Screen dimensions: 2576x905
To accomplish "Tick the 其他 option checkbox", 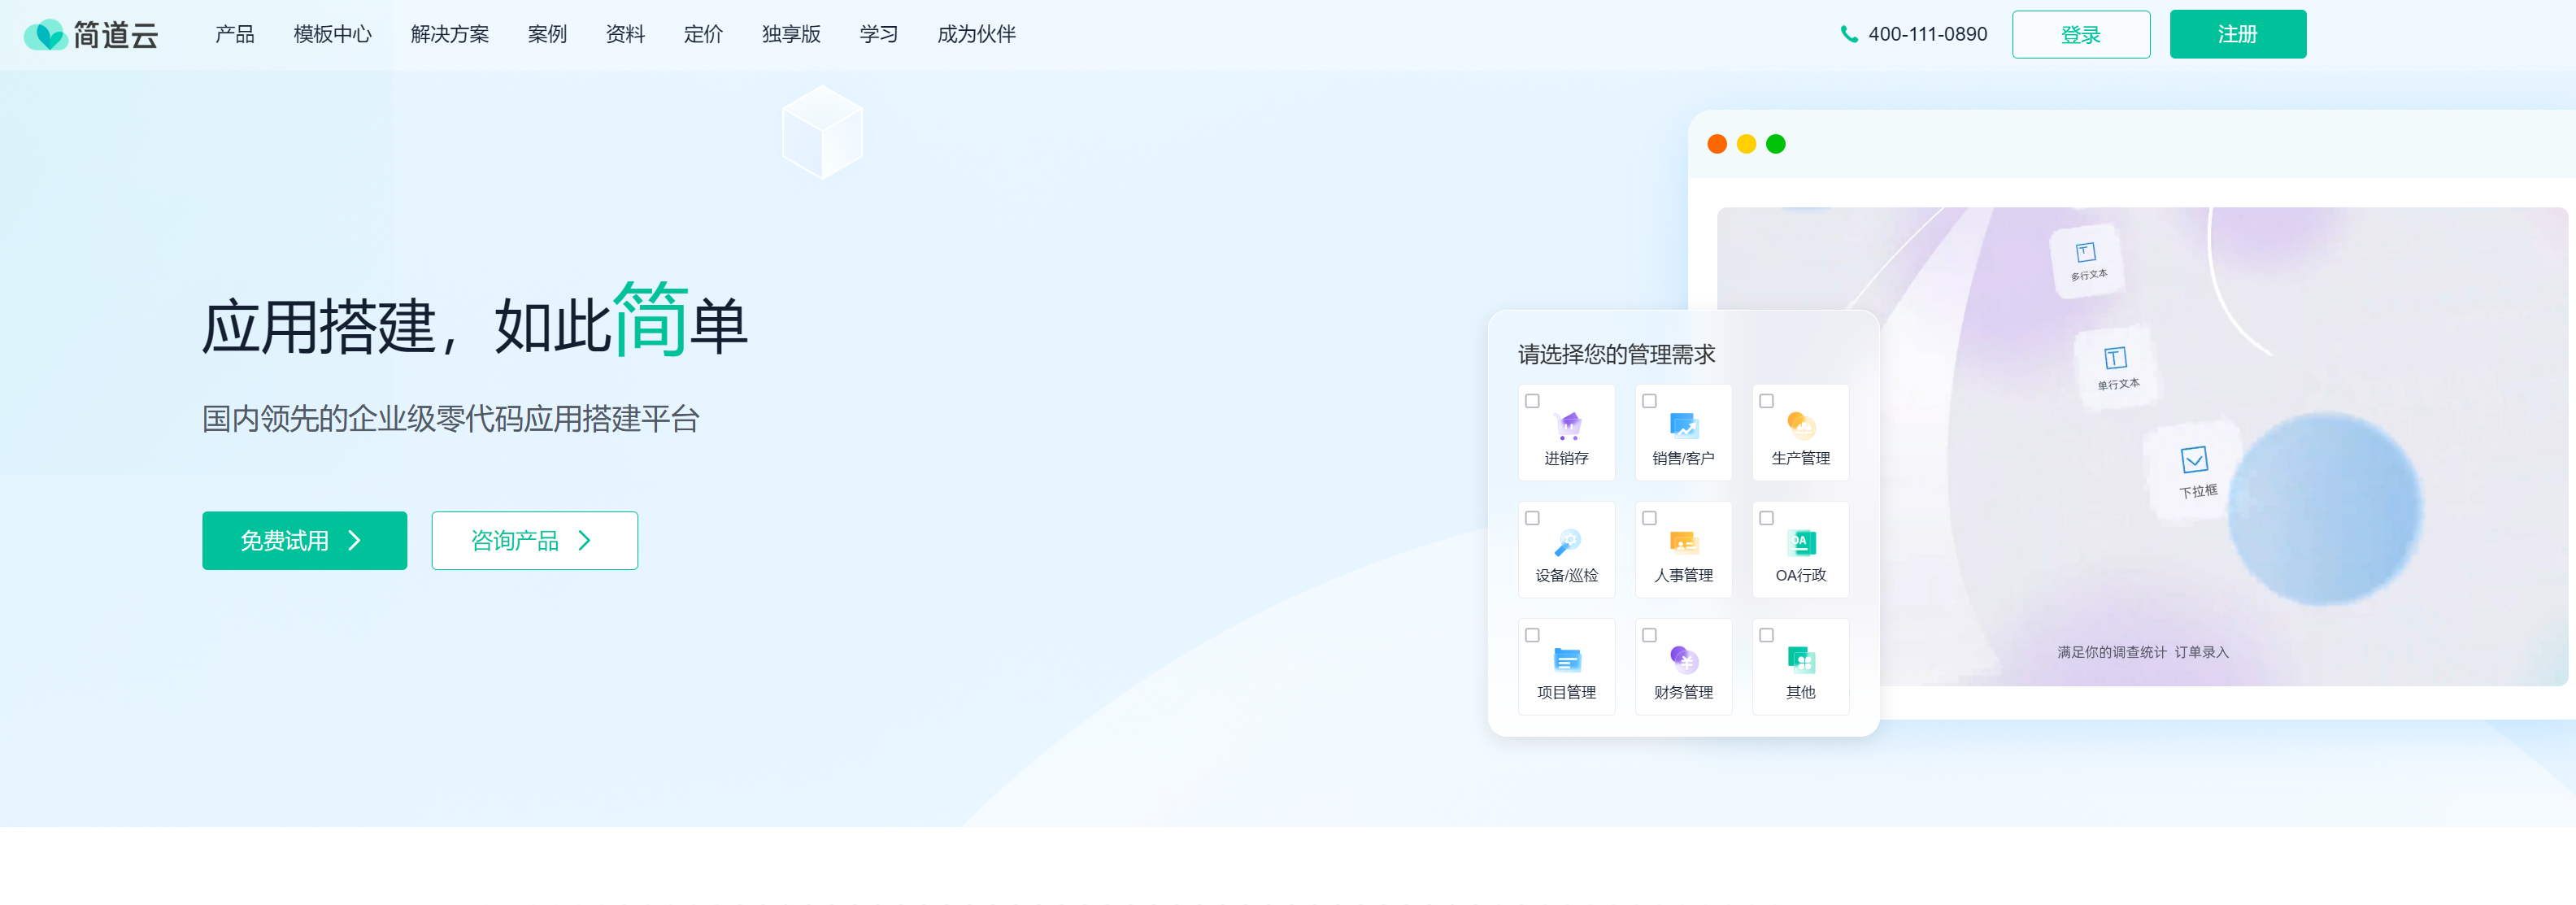I will pyautogui.click(x=1766, y=635).
